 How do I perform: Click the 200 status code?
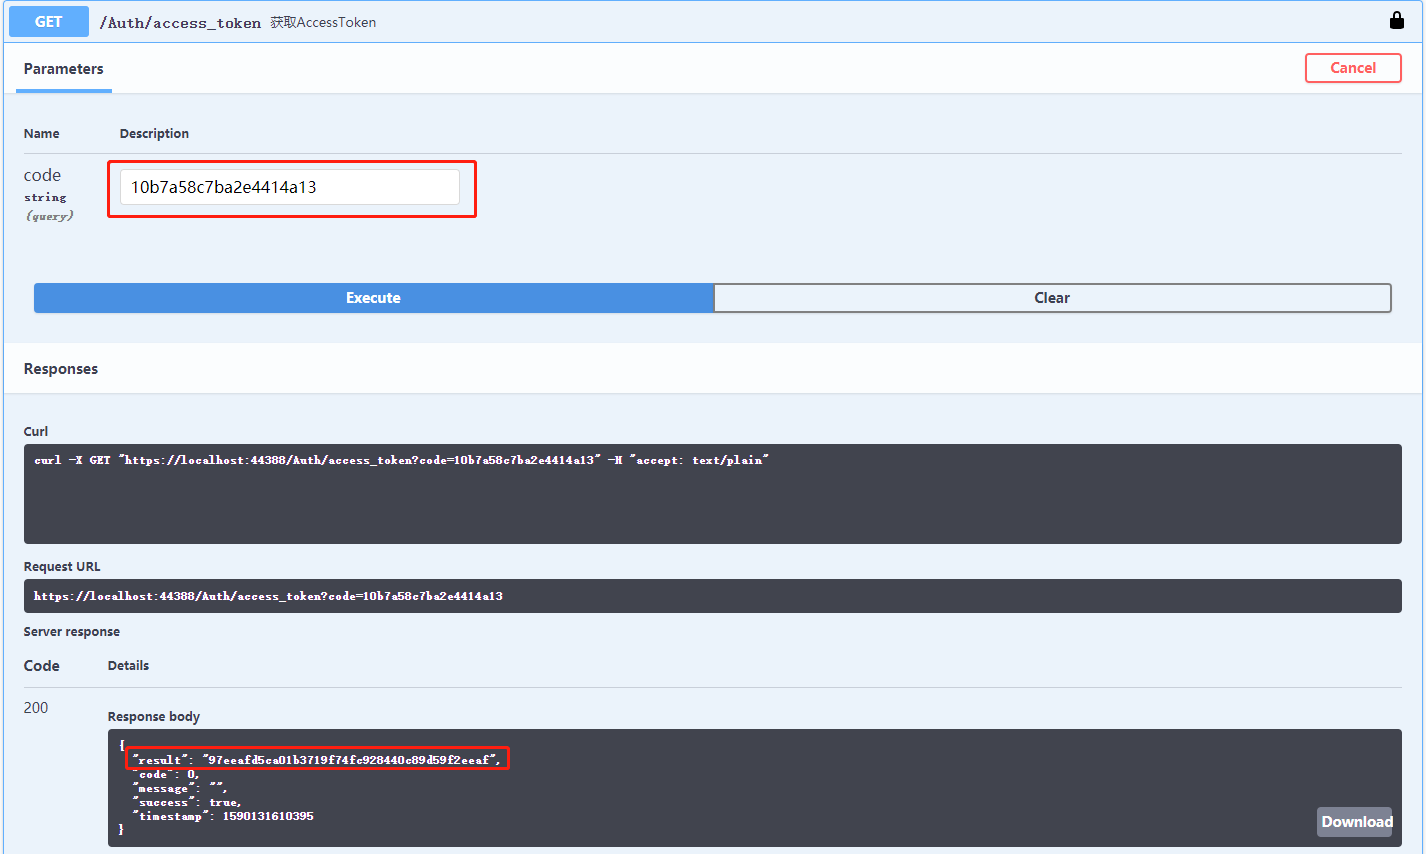[36, 708]
